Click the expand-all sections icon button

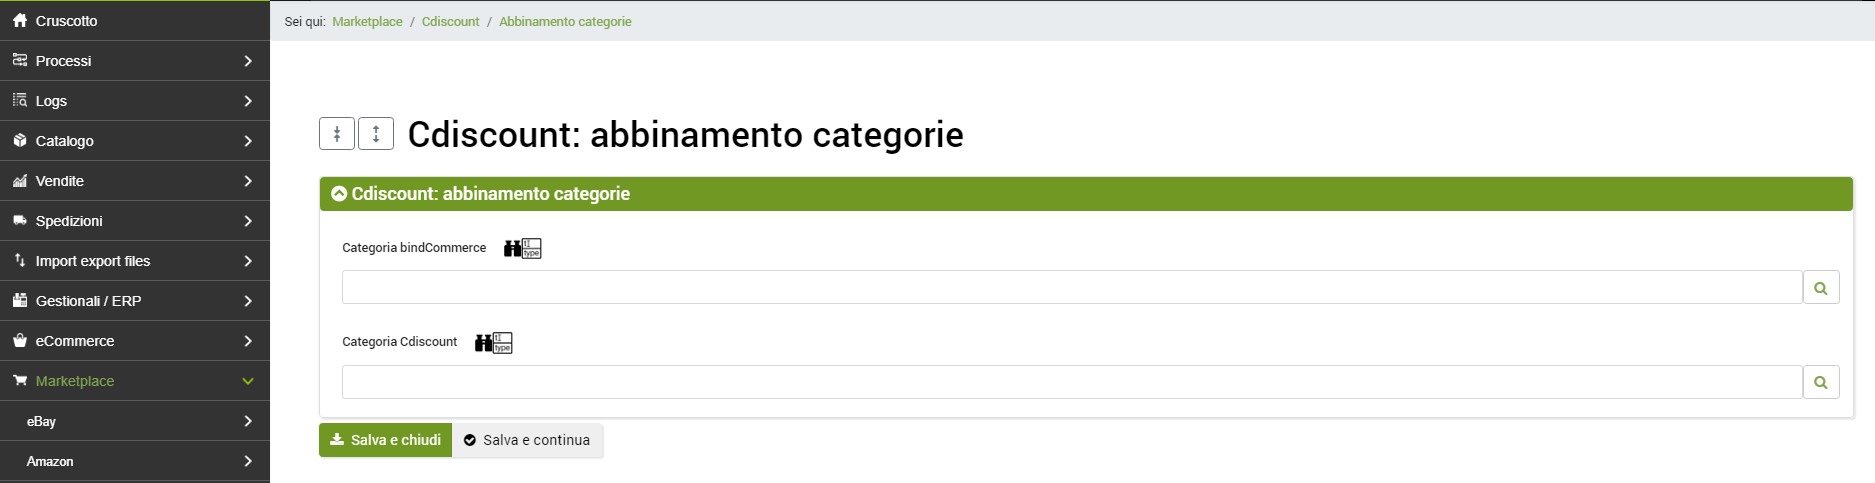376,134
